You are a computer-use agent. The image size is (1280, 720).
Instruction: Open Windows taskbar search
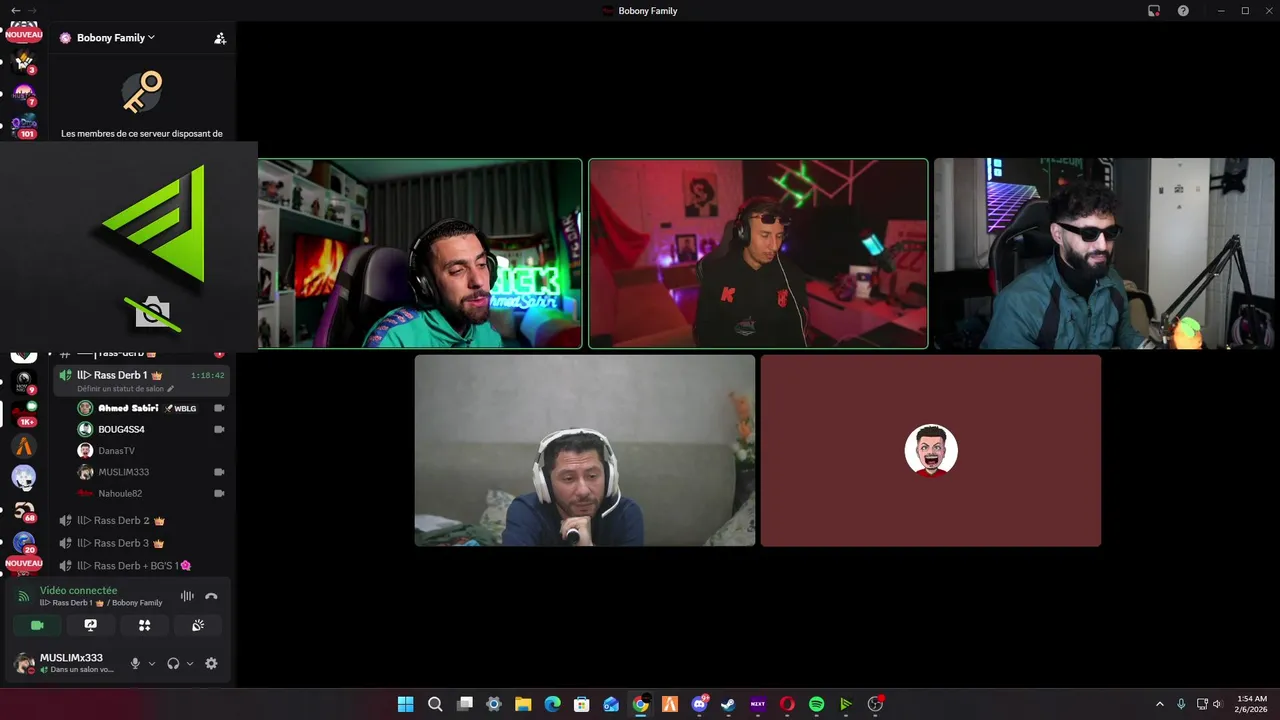pyautogui.click(x=435, y=704)
